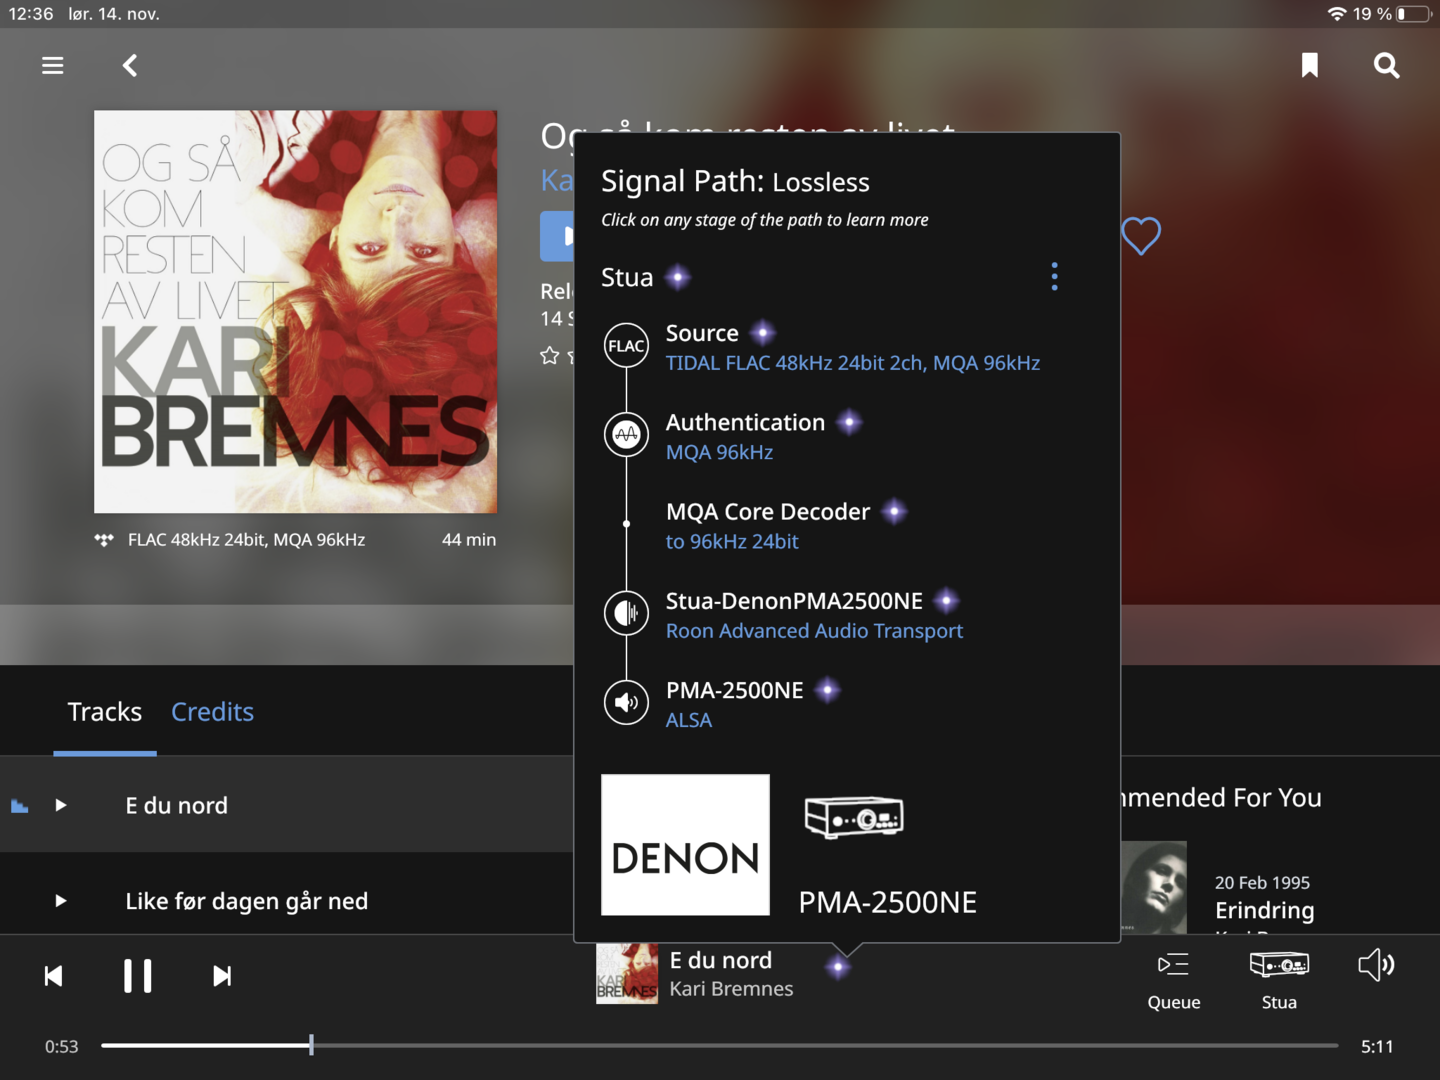This screenshot has width=1440, height=1080.
Task: Click the signal quality star beside Stua heading
Action: tap(678, 277)
